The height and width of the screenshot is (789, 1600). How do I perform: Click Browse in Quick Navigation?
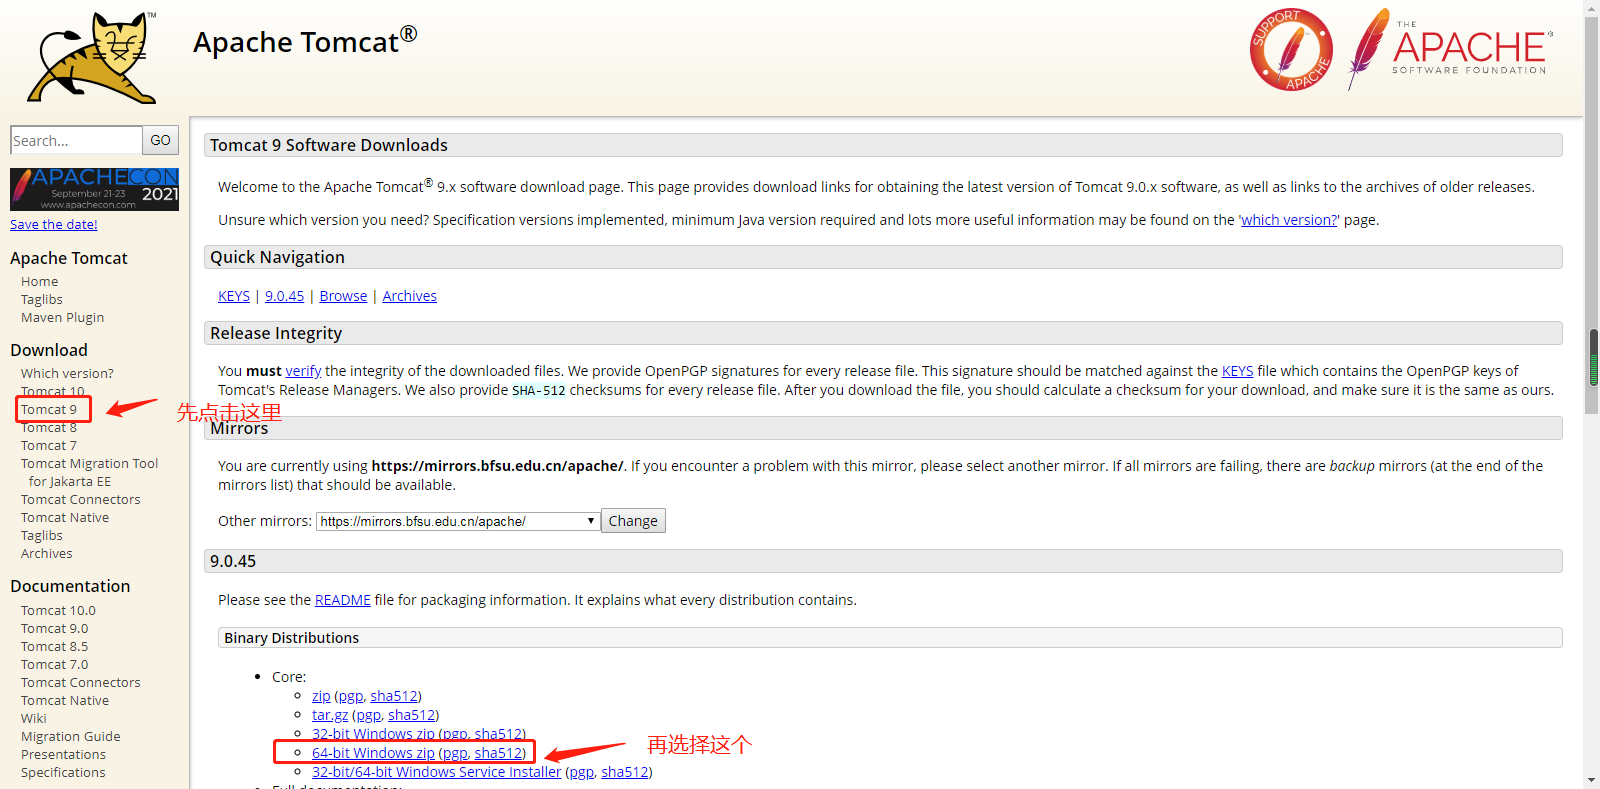(343, 296)
